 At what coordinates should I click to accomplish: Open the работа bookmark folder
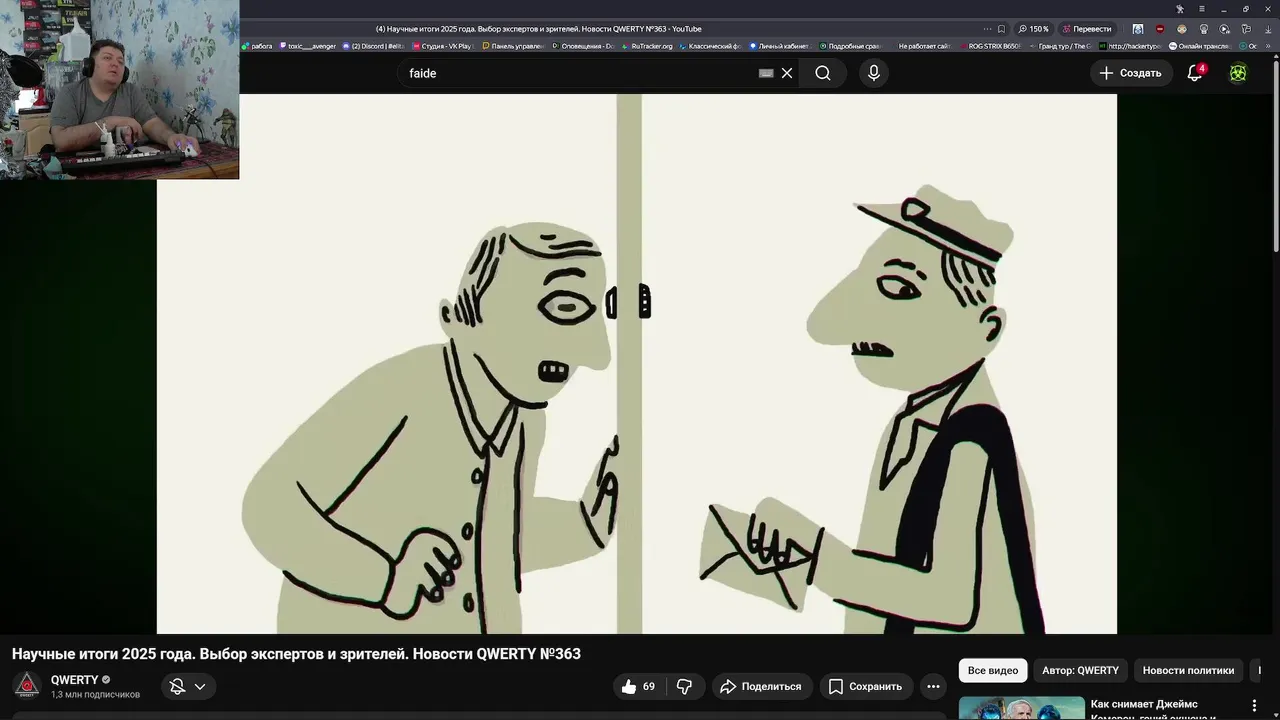[258, 46]
